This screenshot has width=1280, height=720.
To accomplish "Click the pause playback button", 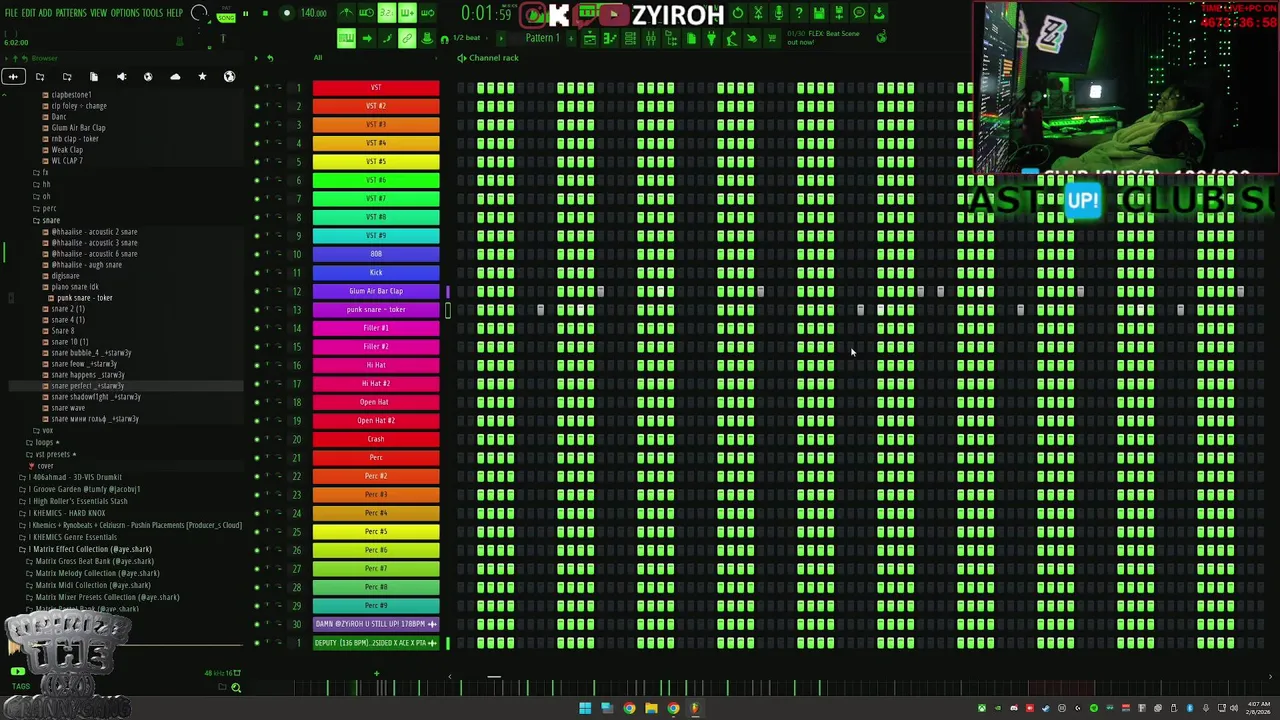I will point(245,13).
